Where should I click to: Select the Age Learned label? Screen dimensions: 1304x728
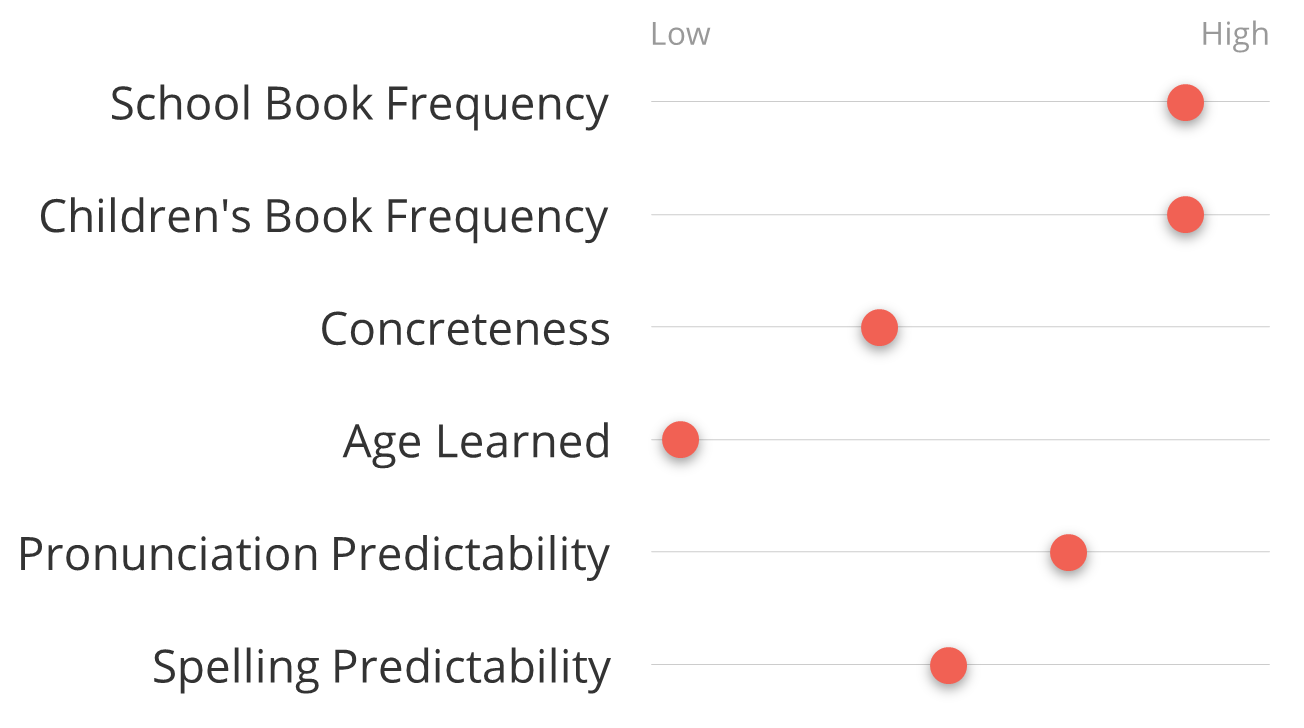476,442
